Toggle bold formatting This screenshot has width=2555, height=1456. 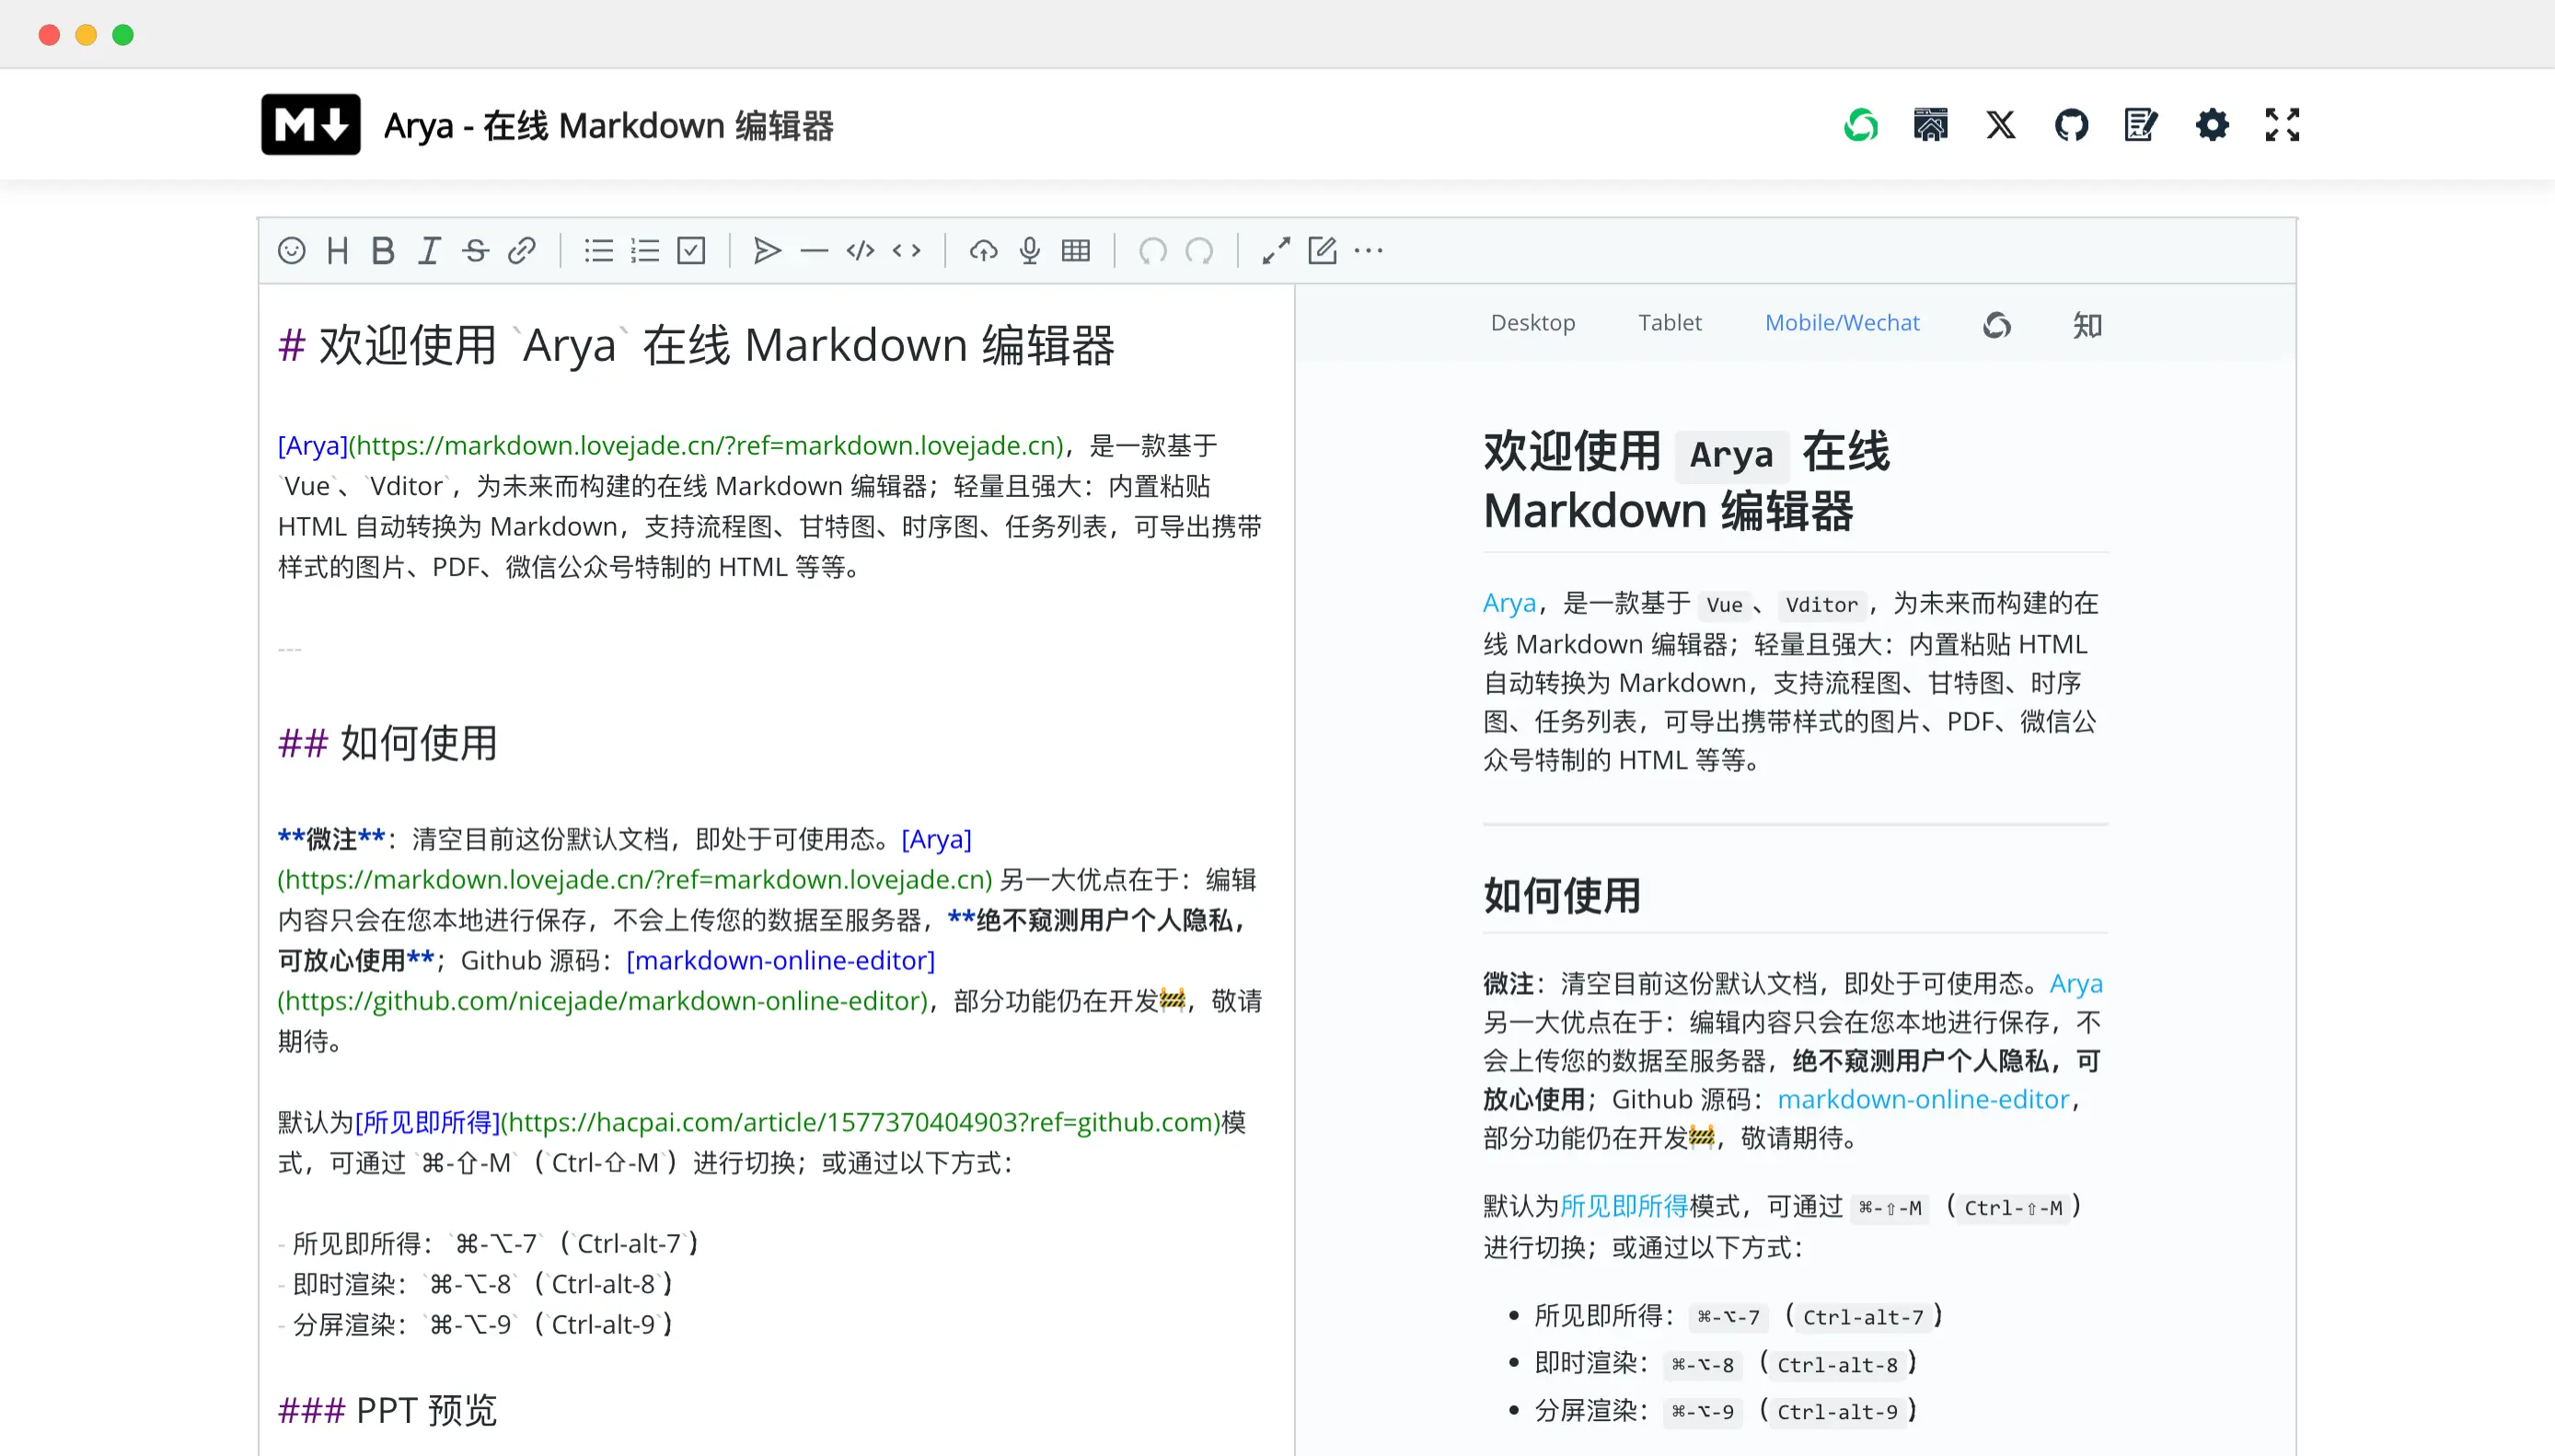pyautogui.click(x=382, y=250)
